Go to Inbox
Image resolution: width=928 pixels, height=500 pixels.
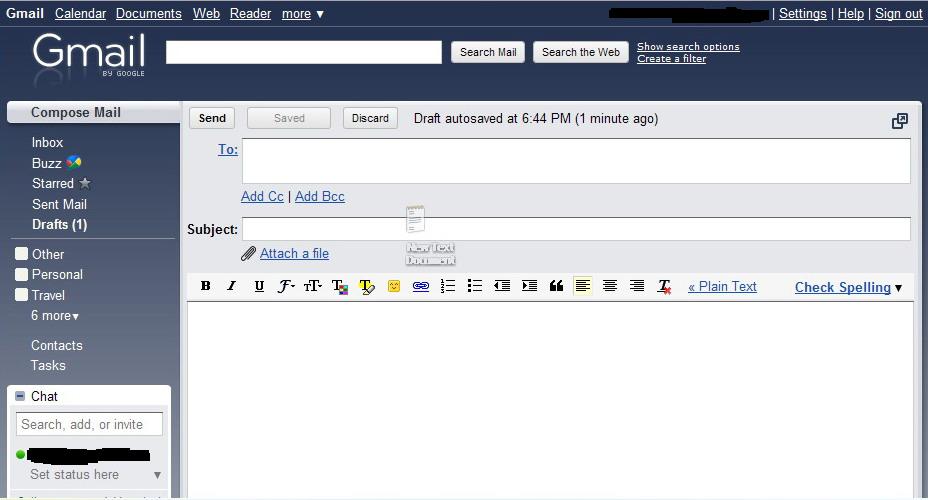coord(47,143)
